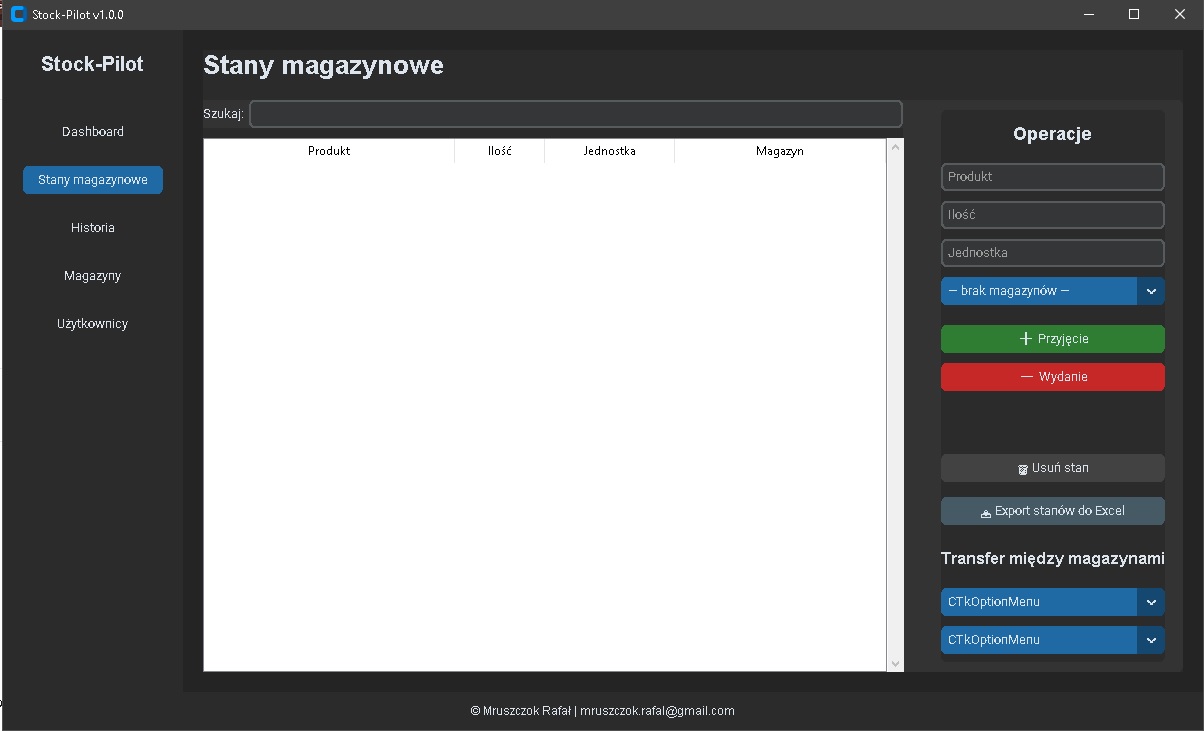Click the Operacje panel heading
This screenshot has height=731, width=1204.
1052,134
